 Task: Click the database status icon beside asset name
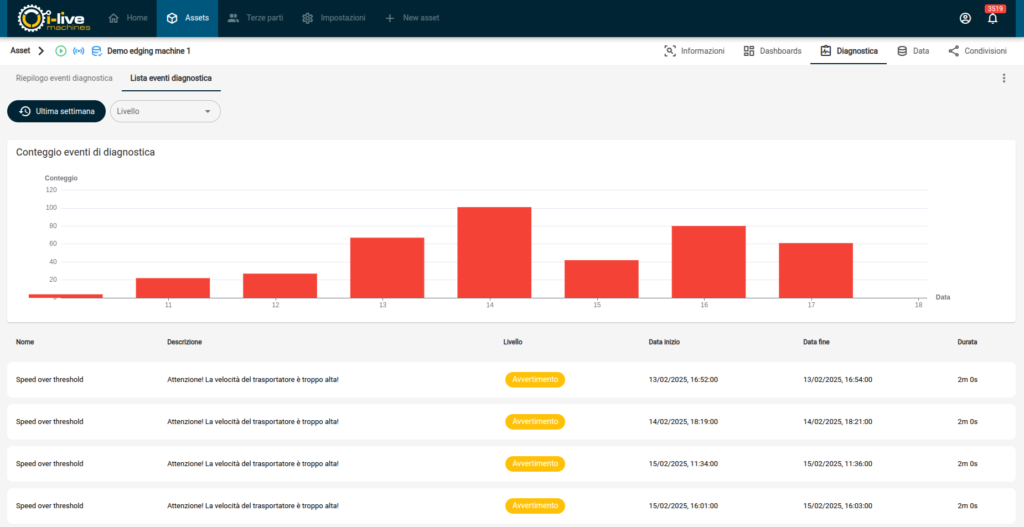click(97, 51)
